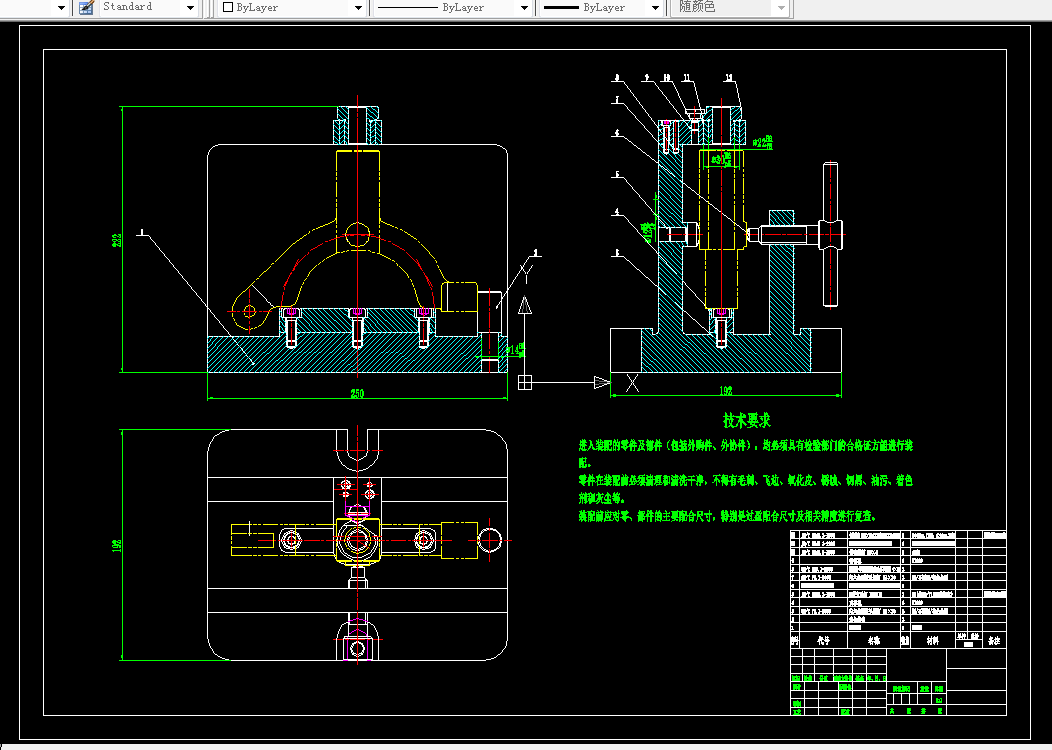The image size is (1052, 750).
Task: Expand the ByLayer linetype dropdown
Action: (x=523, y=7)
